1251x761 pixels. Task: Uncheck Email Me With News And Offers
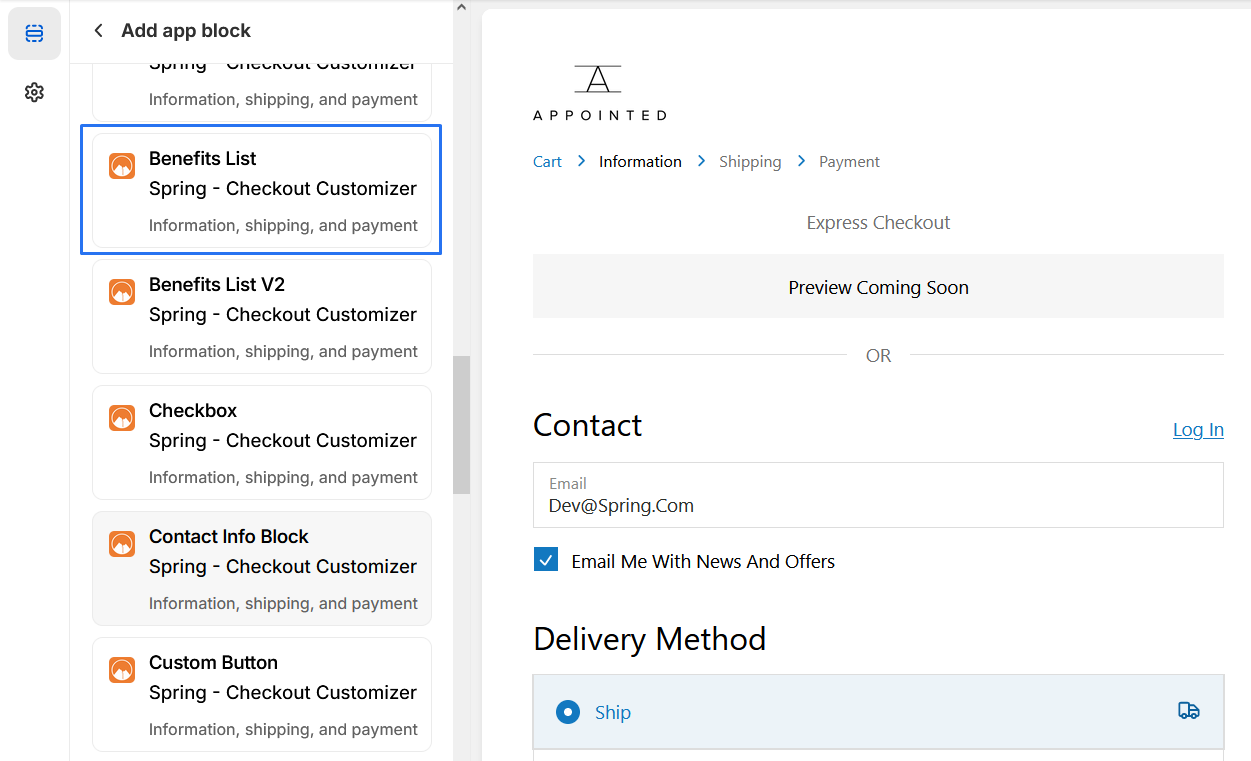pos(546,560)
